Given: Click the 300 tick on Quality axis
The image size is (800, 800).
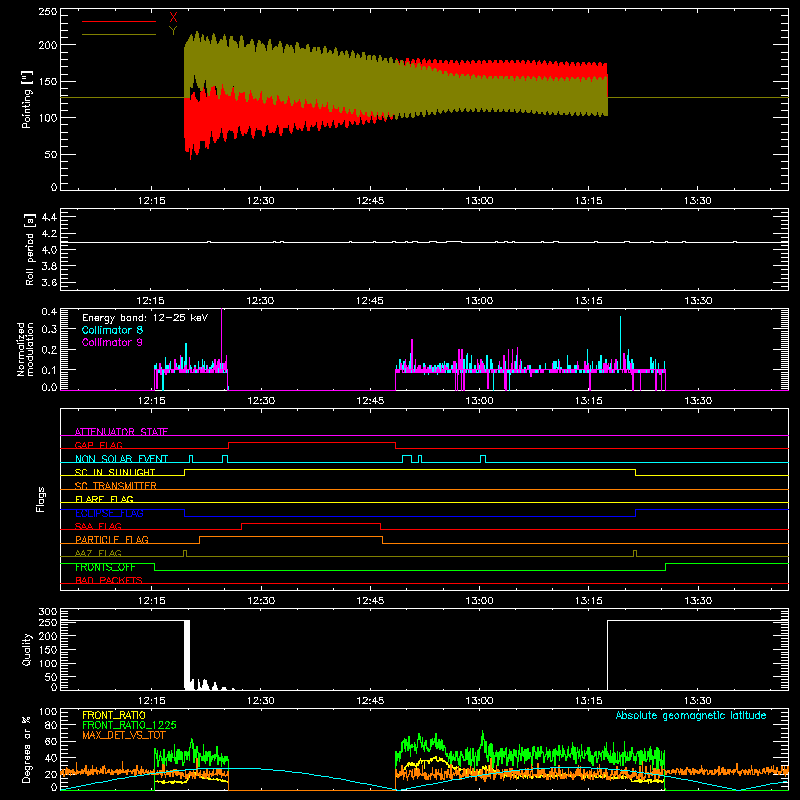Looking at the screenshot, I should 48,612.
